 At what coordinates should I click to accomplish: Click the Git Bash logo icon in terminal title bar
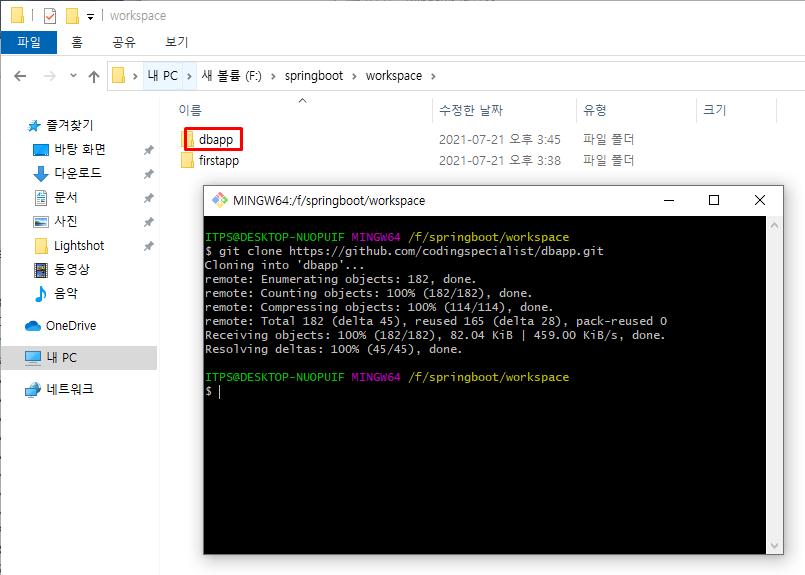[220, 200]
